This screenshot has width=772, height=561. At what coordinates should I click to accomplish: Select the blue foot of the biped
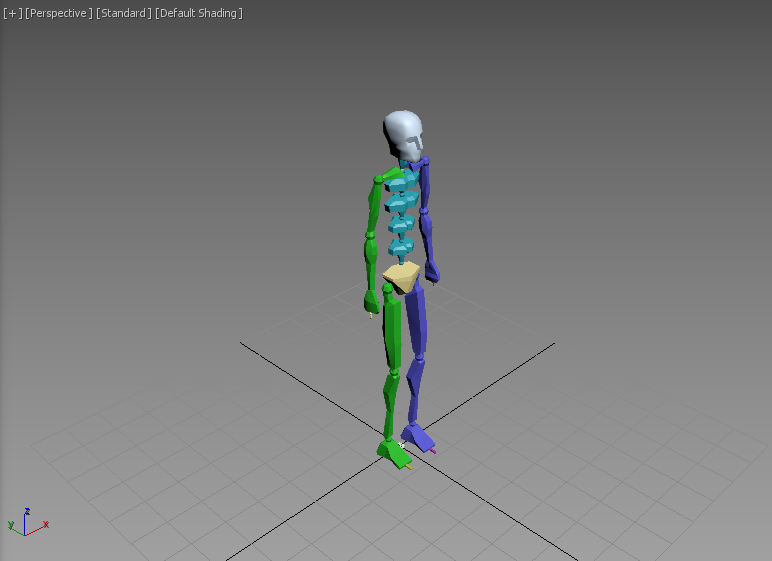(418, 438)
